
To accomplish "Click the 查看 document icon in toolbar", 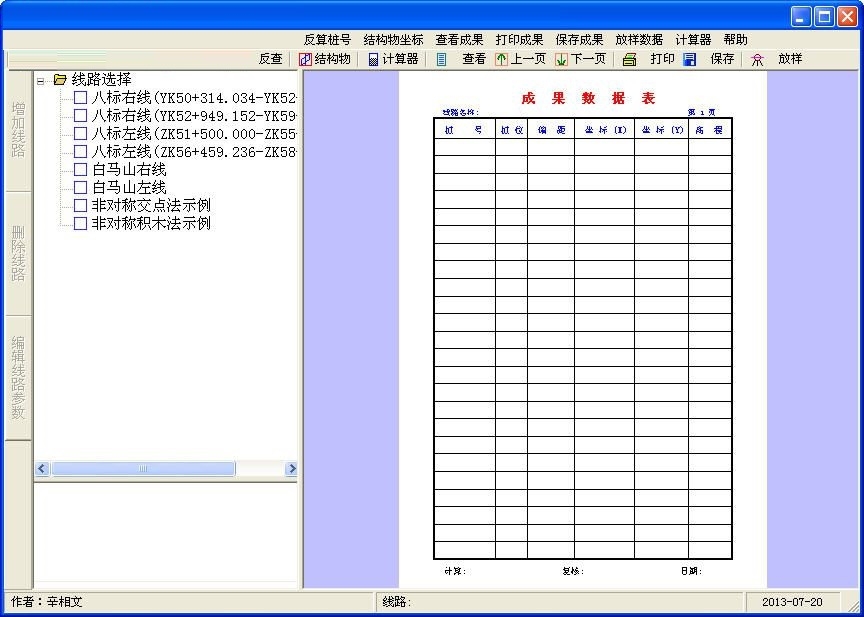I will click(441, 59).
